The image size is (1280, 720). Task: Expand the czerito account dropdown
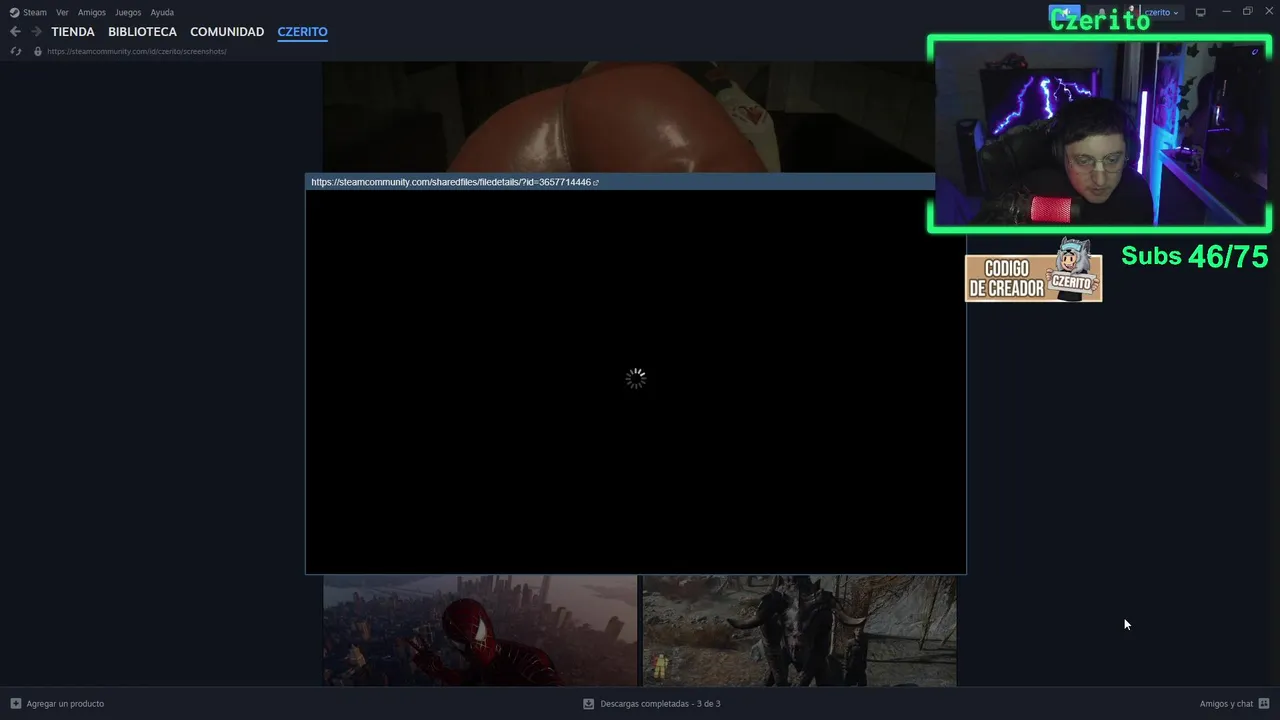[x=1161, y=12]
